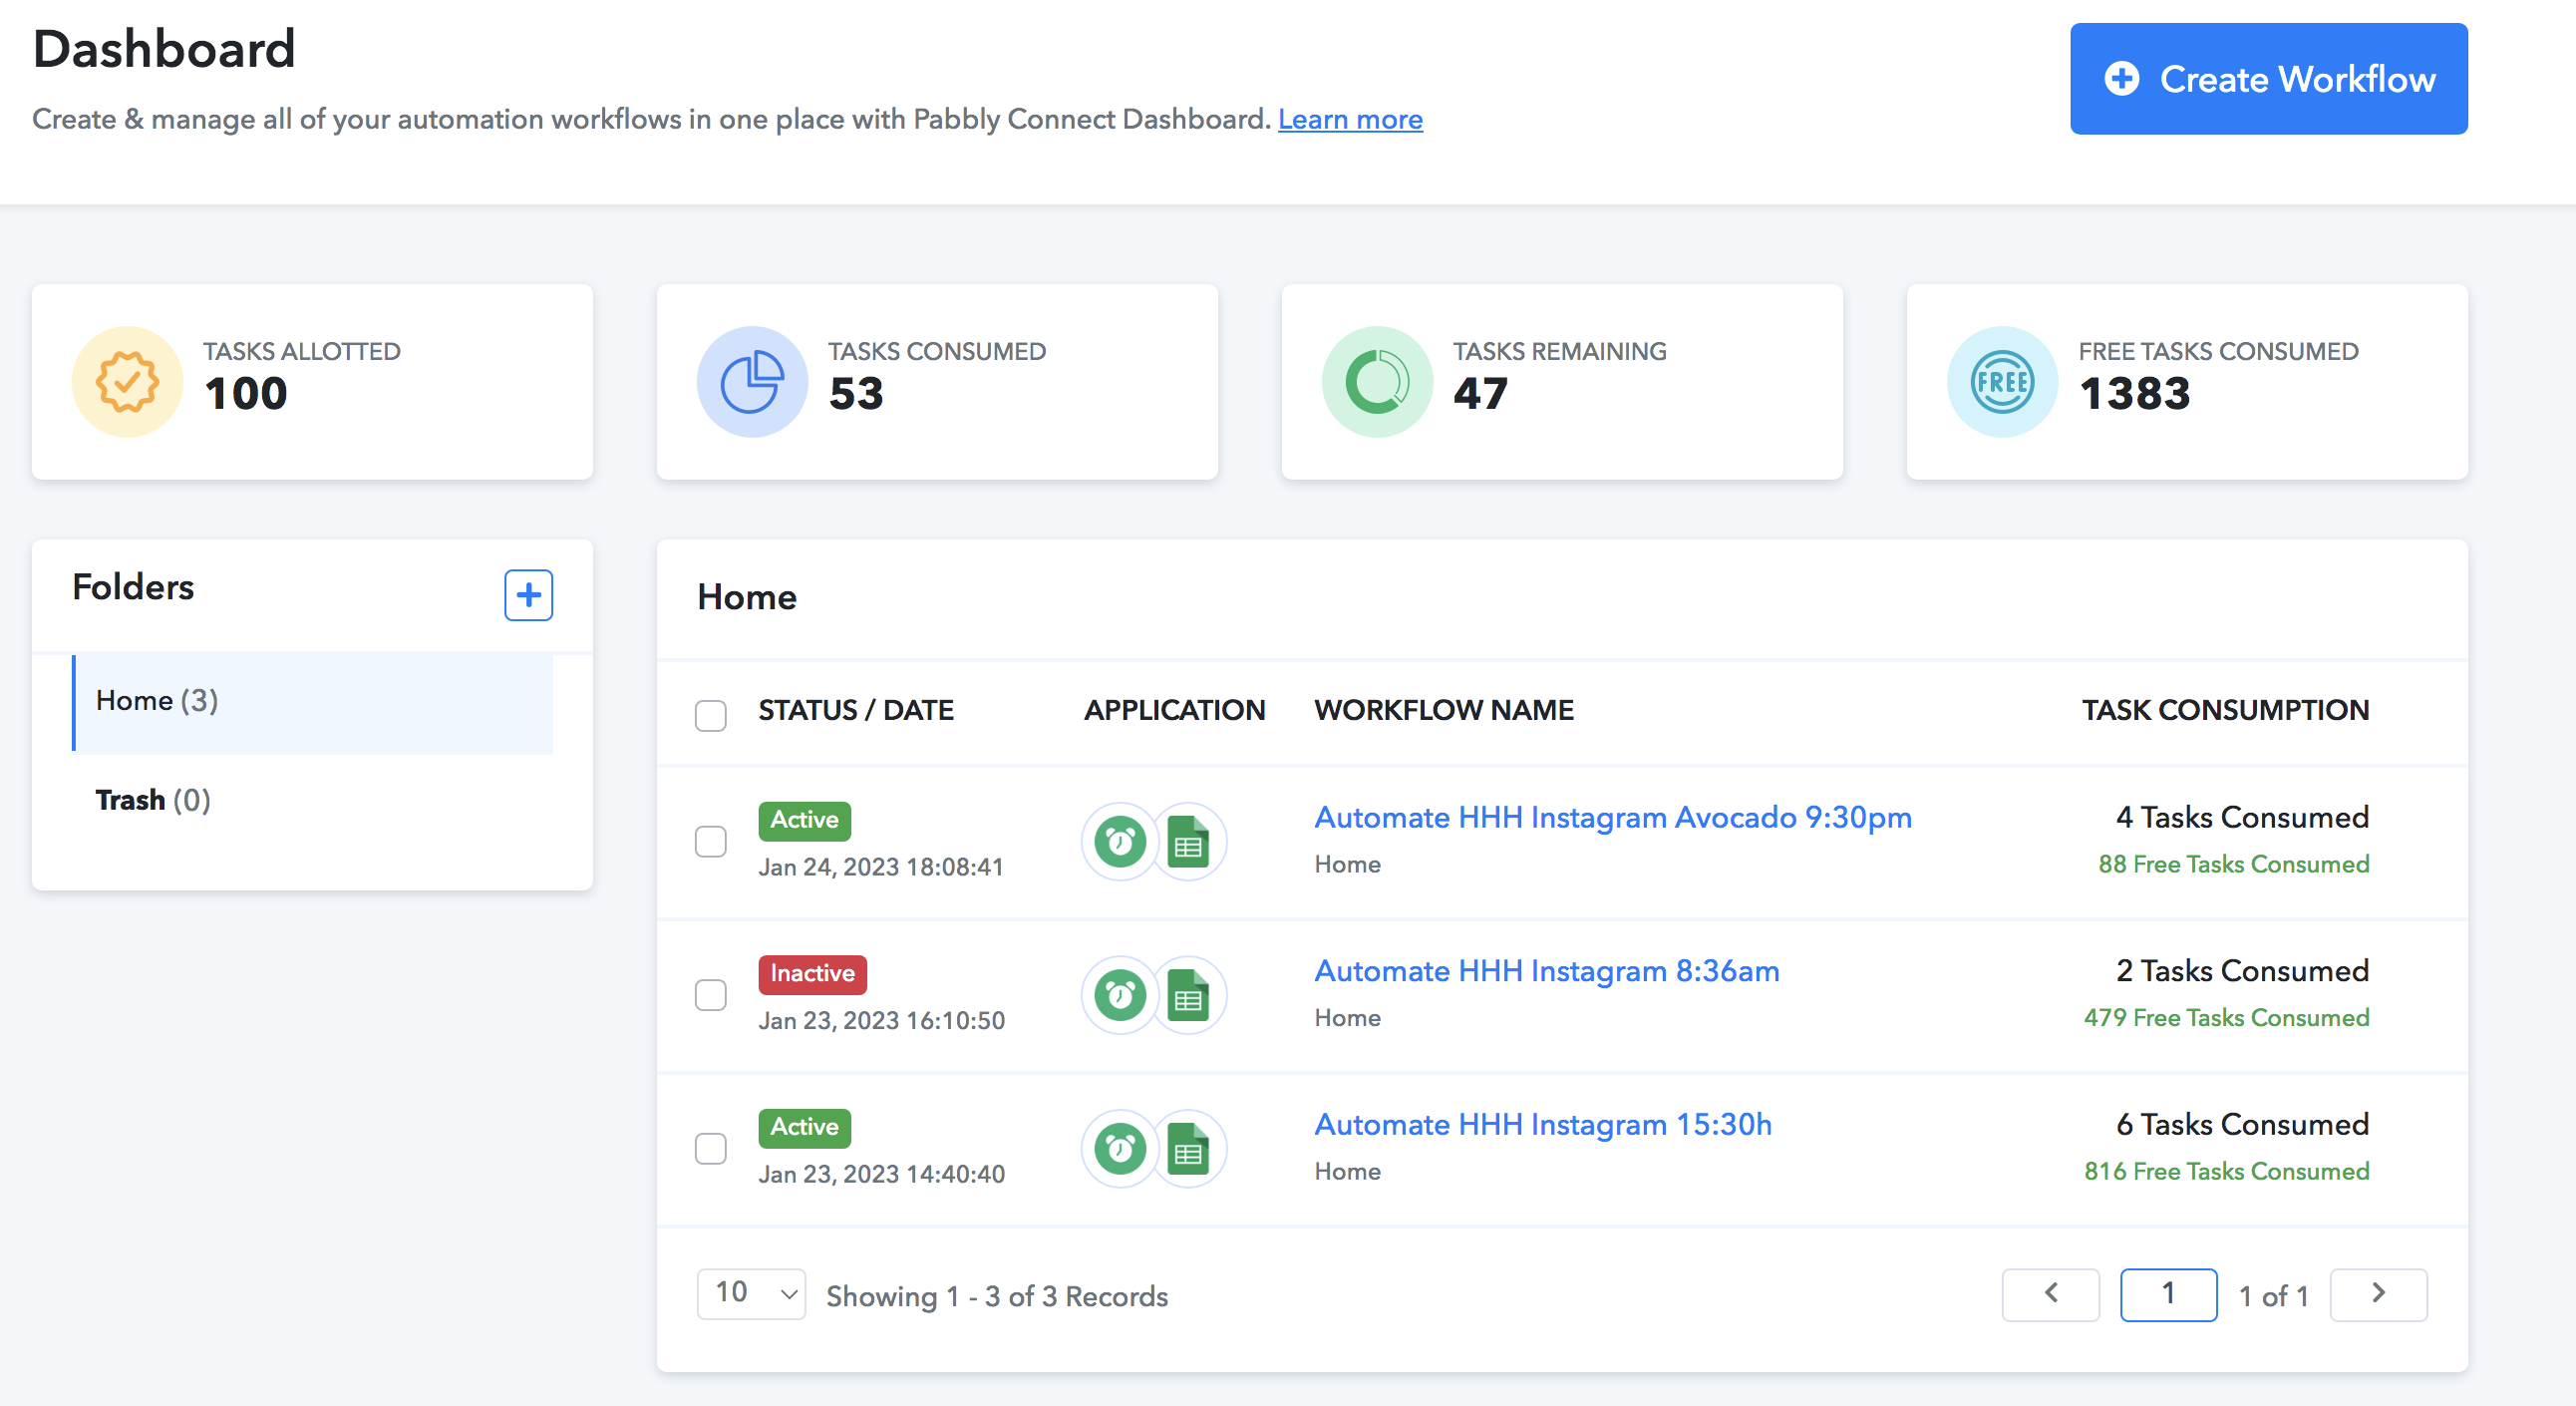Click Google Sheets icon for 8:36am workflow

(x=1188, y=996)
